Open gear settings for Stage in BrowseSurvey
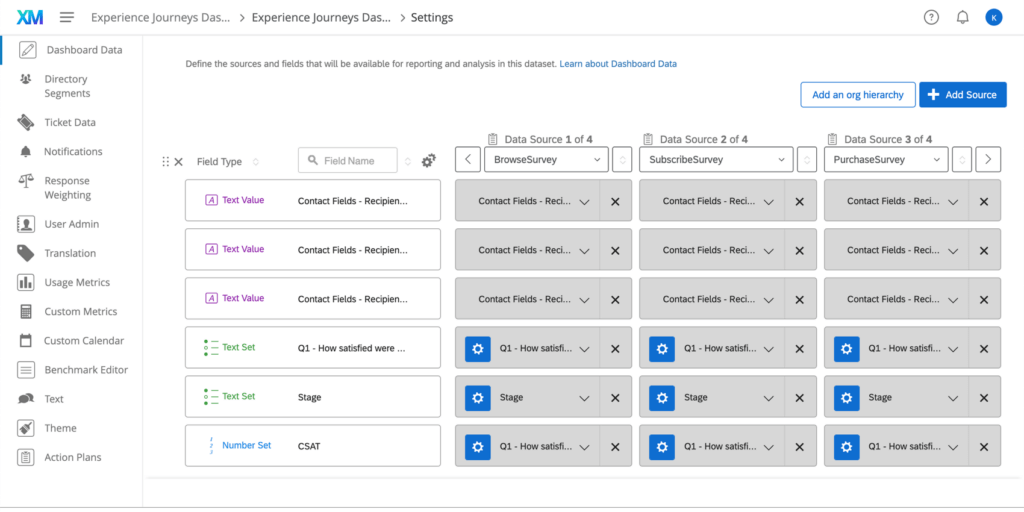The height and width of the screenshot is (512, 1024). [x=478, y=397]
